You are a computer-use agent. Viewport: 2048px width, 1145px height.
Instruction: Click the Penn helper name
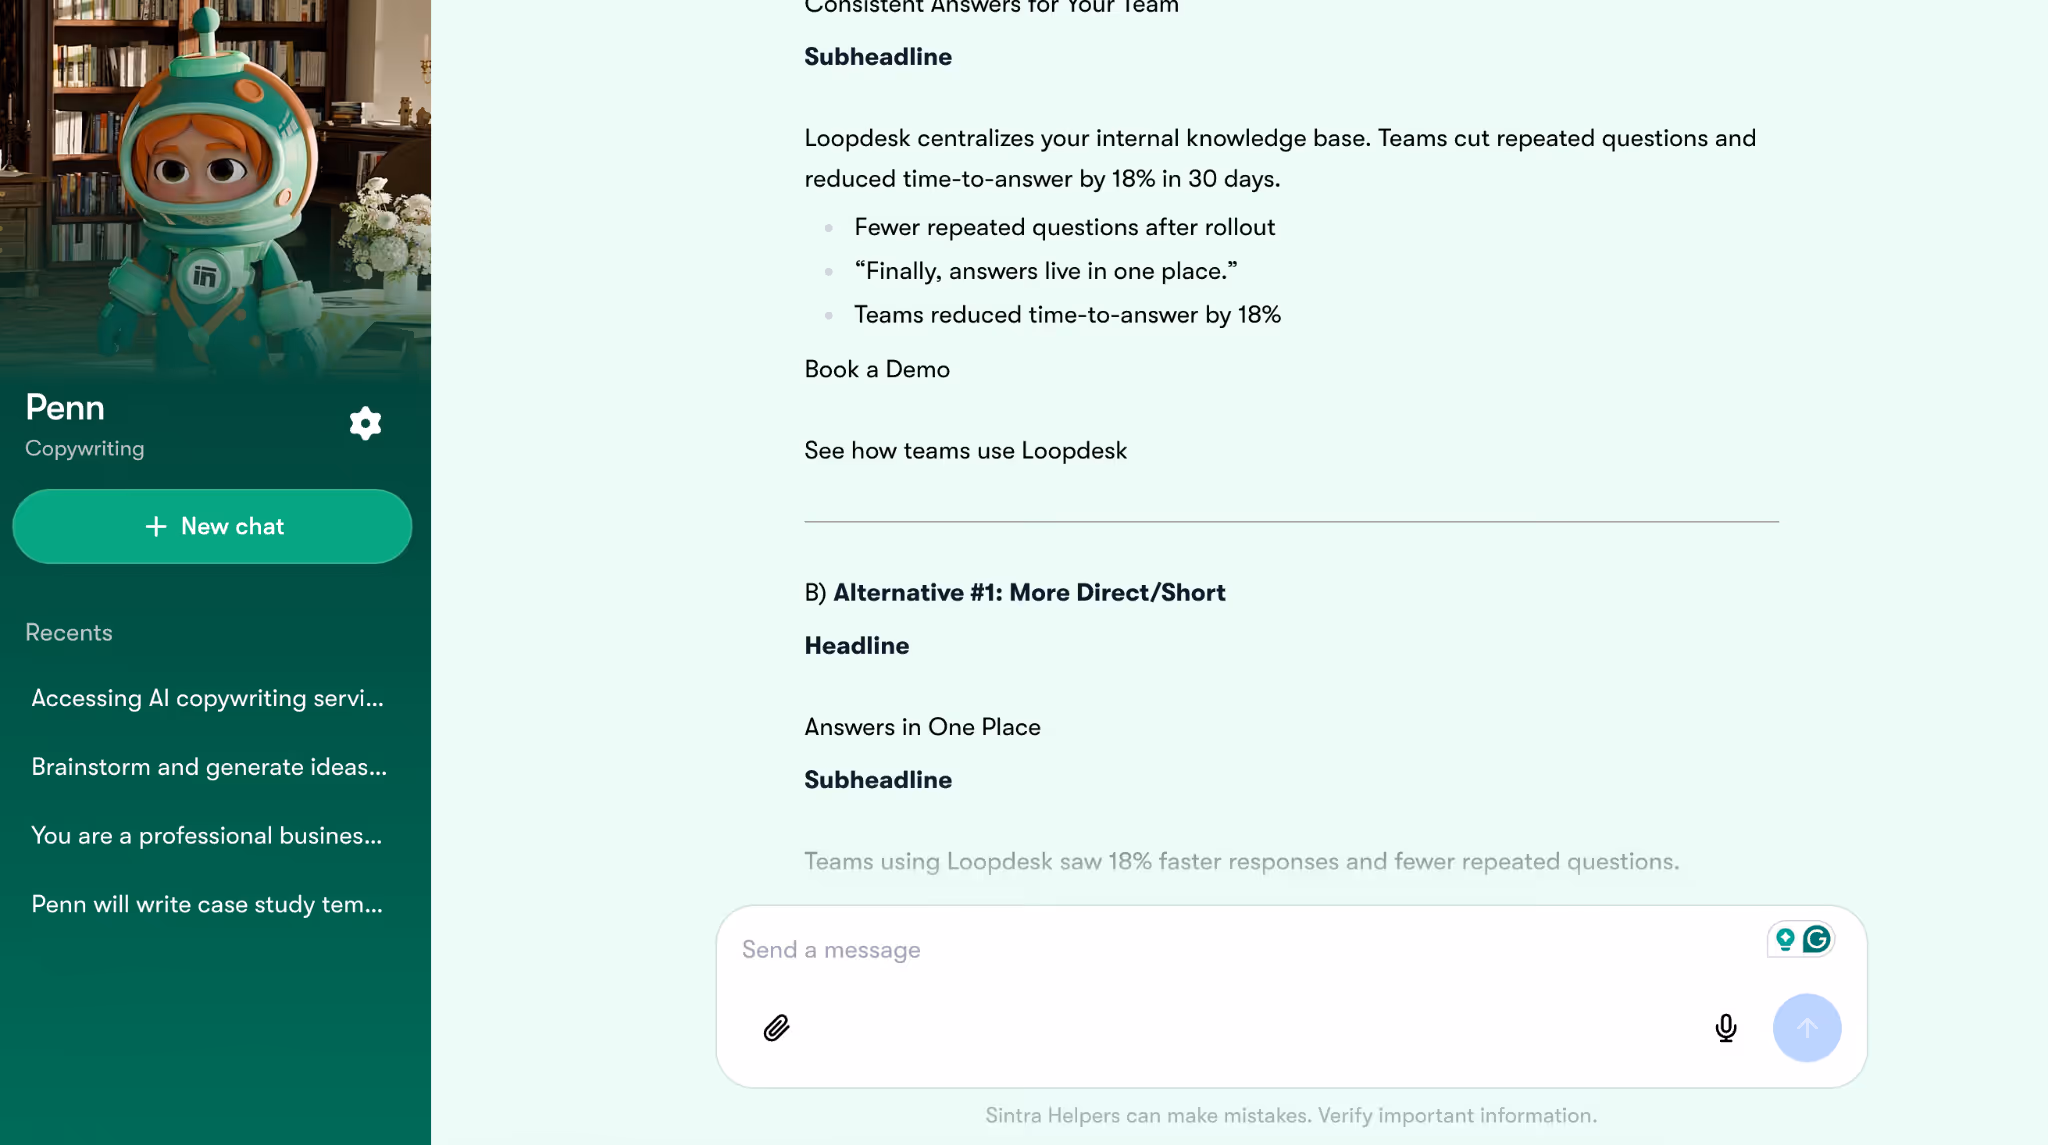(65, 408)
